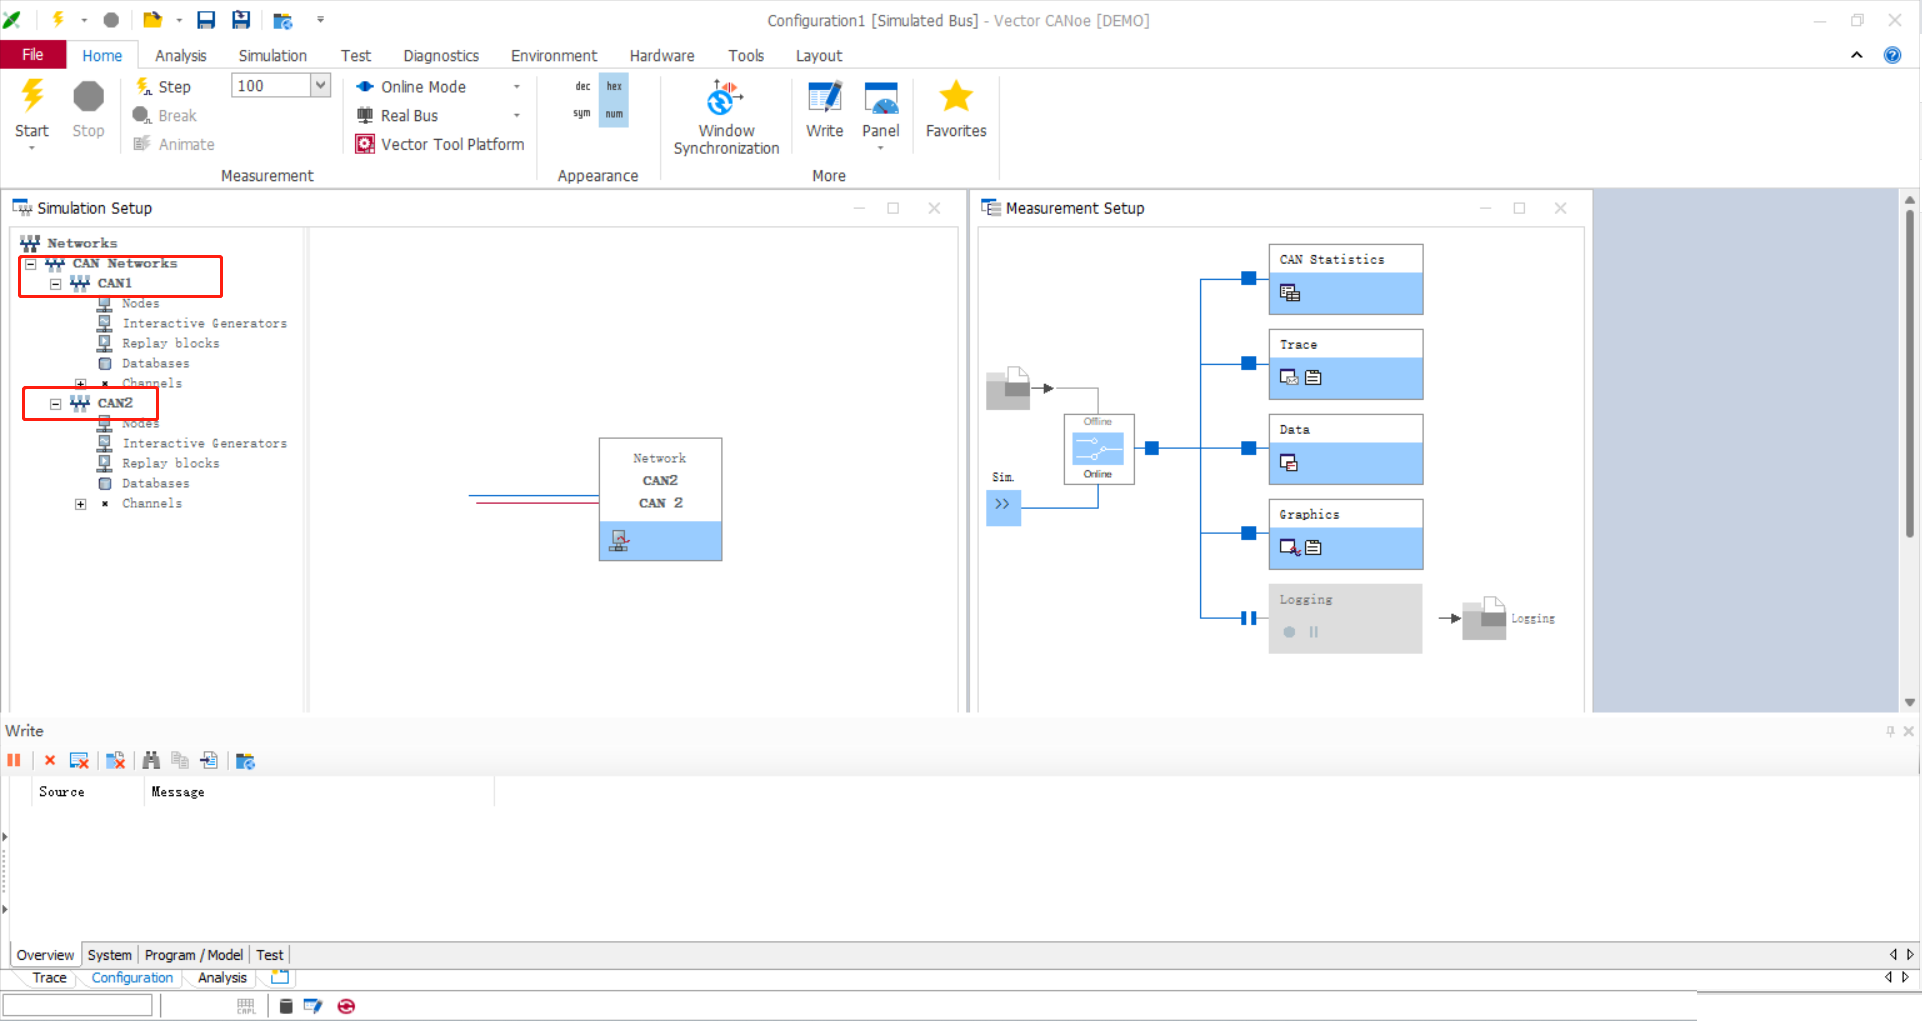This screenshot has height=1021, width=1922.
Task: Expand Channels under CAN2
Action: 81,504
